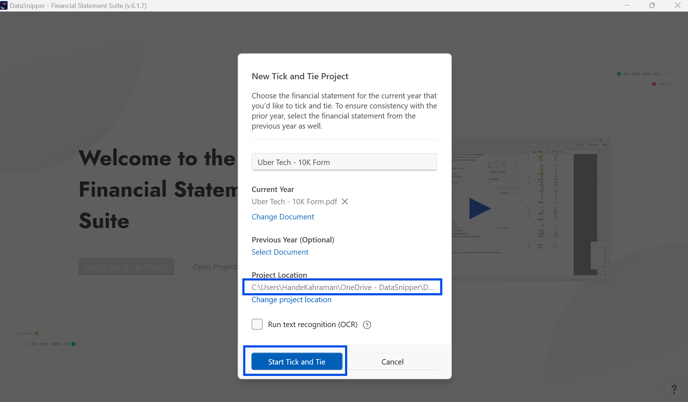The height and width of the screenshot is (402, 688).
Task: Cancel the new project dialog
Action: point(392,362)
